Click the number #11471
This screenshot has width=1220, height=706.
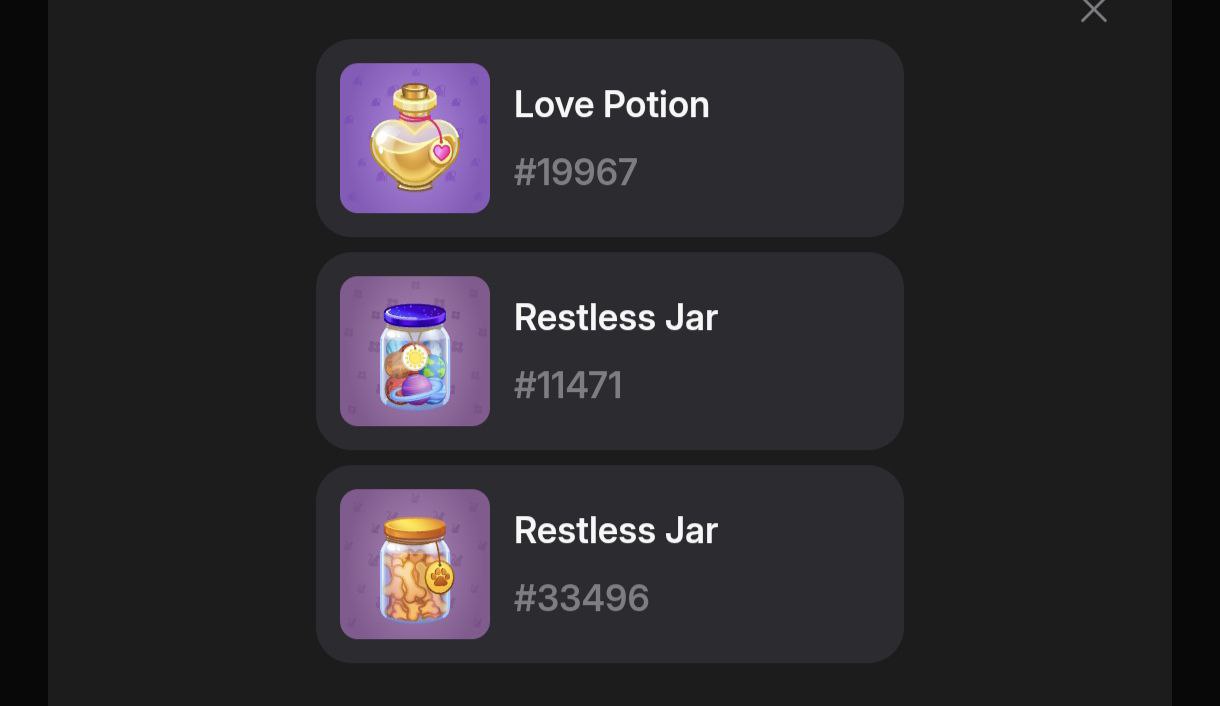coord(568,385)
